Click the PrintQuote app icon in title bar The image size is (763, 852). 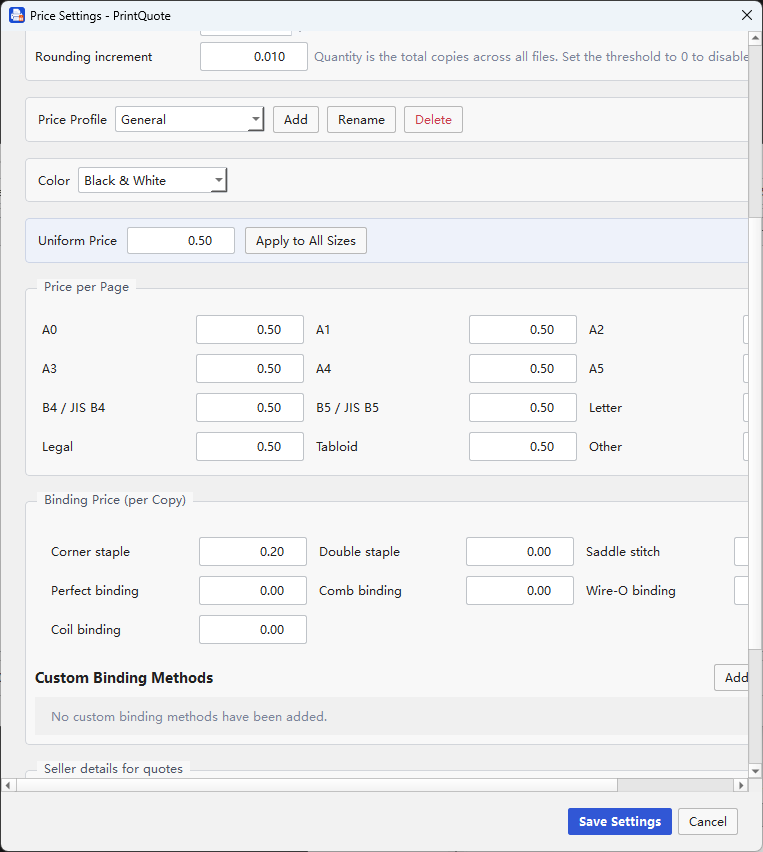(x=17, y=15)
